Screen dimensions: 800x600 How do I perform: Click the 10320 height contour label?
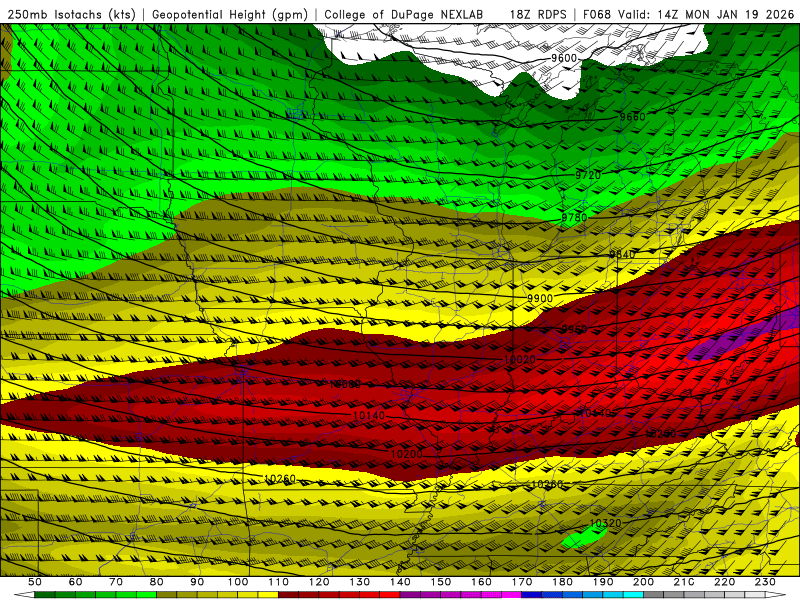pyautogui.click(x=606, y=523)
